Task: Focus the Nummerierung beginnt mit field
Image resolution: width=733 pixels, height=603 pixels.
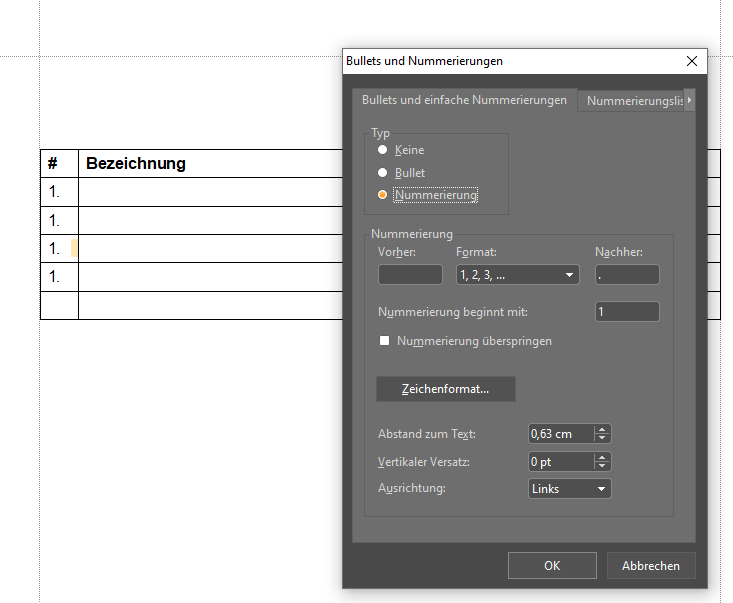Action: coord(627,311)
